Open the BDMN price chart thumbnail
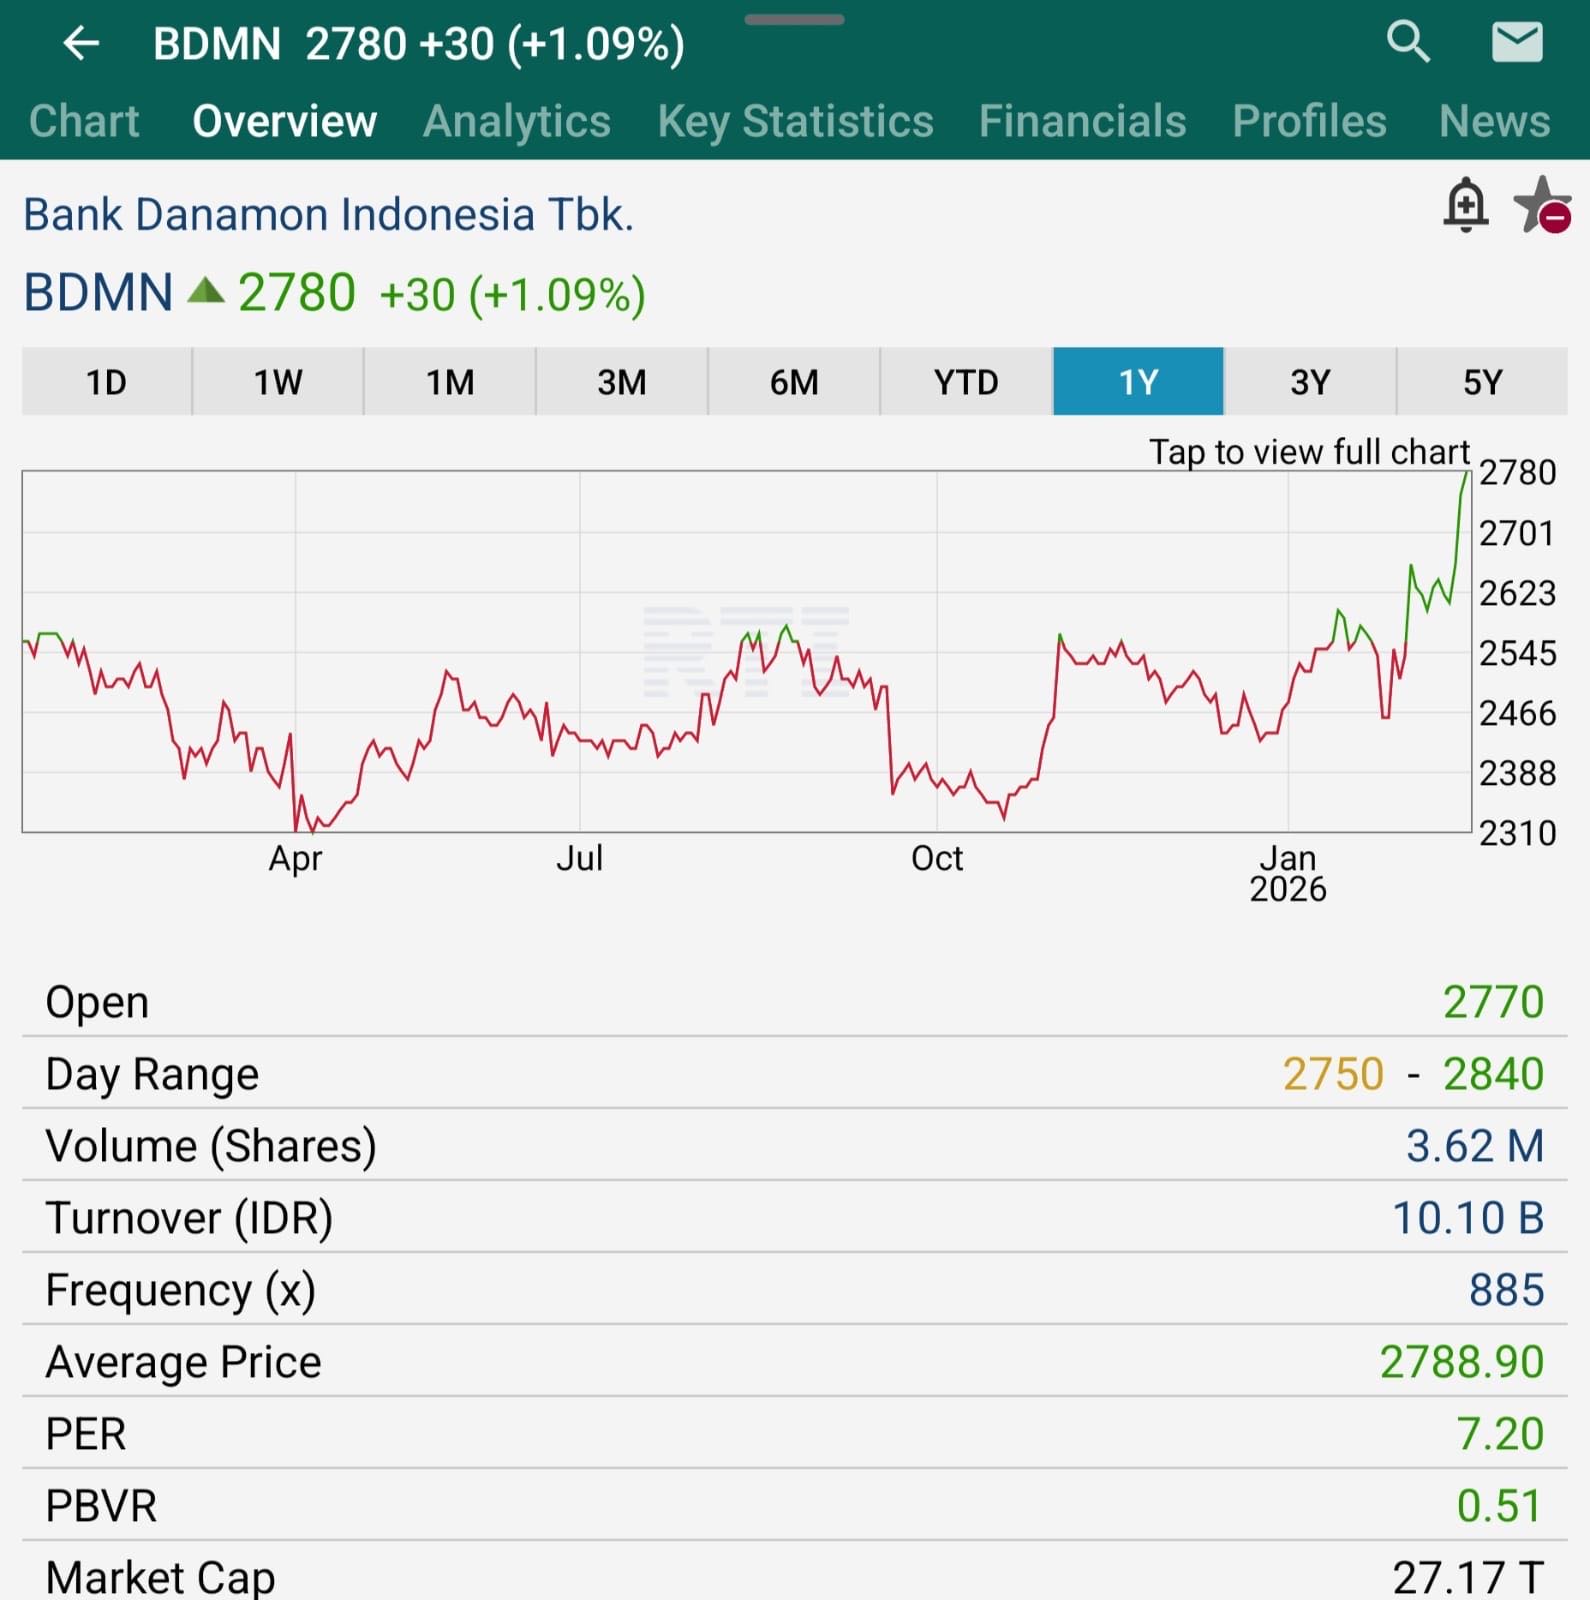The image size is (1590, 1600). pos(746,652)
